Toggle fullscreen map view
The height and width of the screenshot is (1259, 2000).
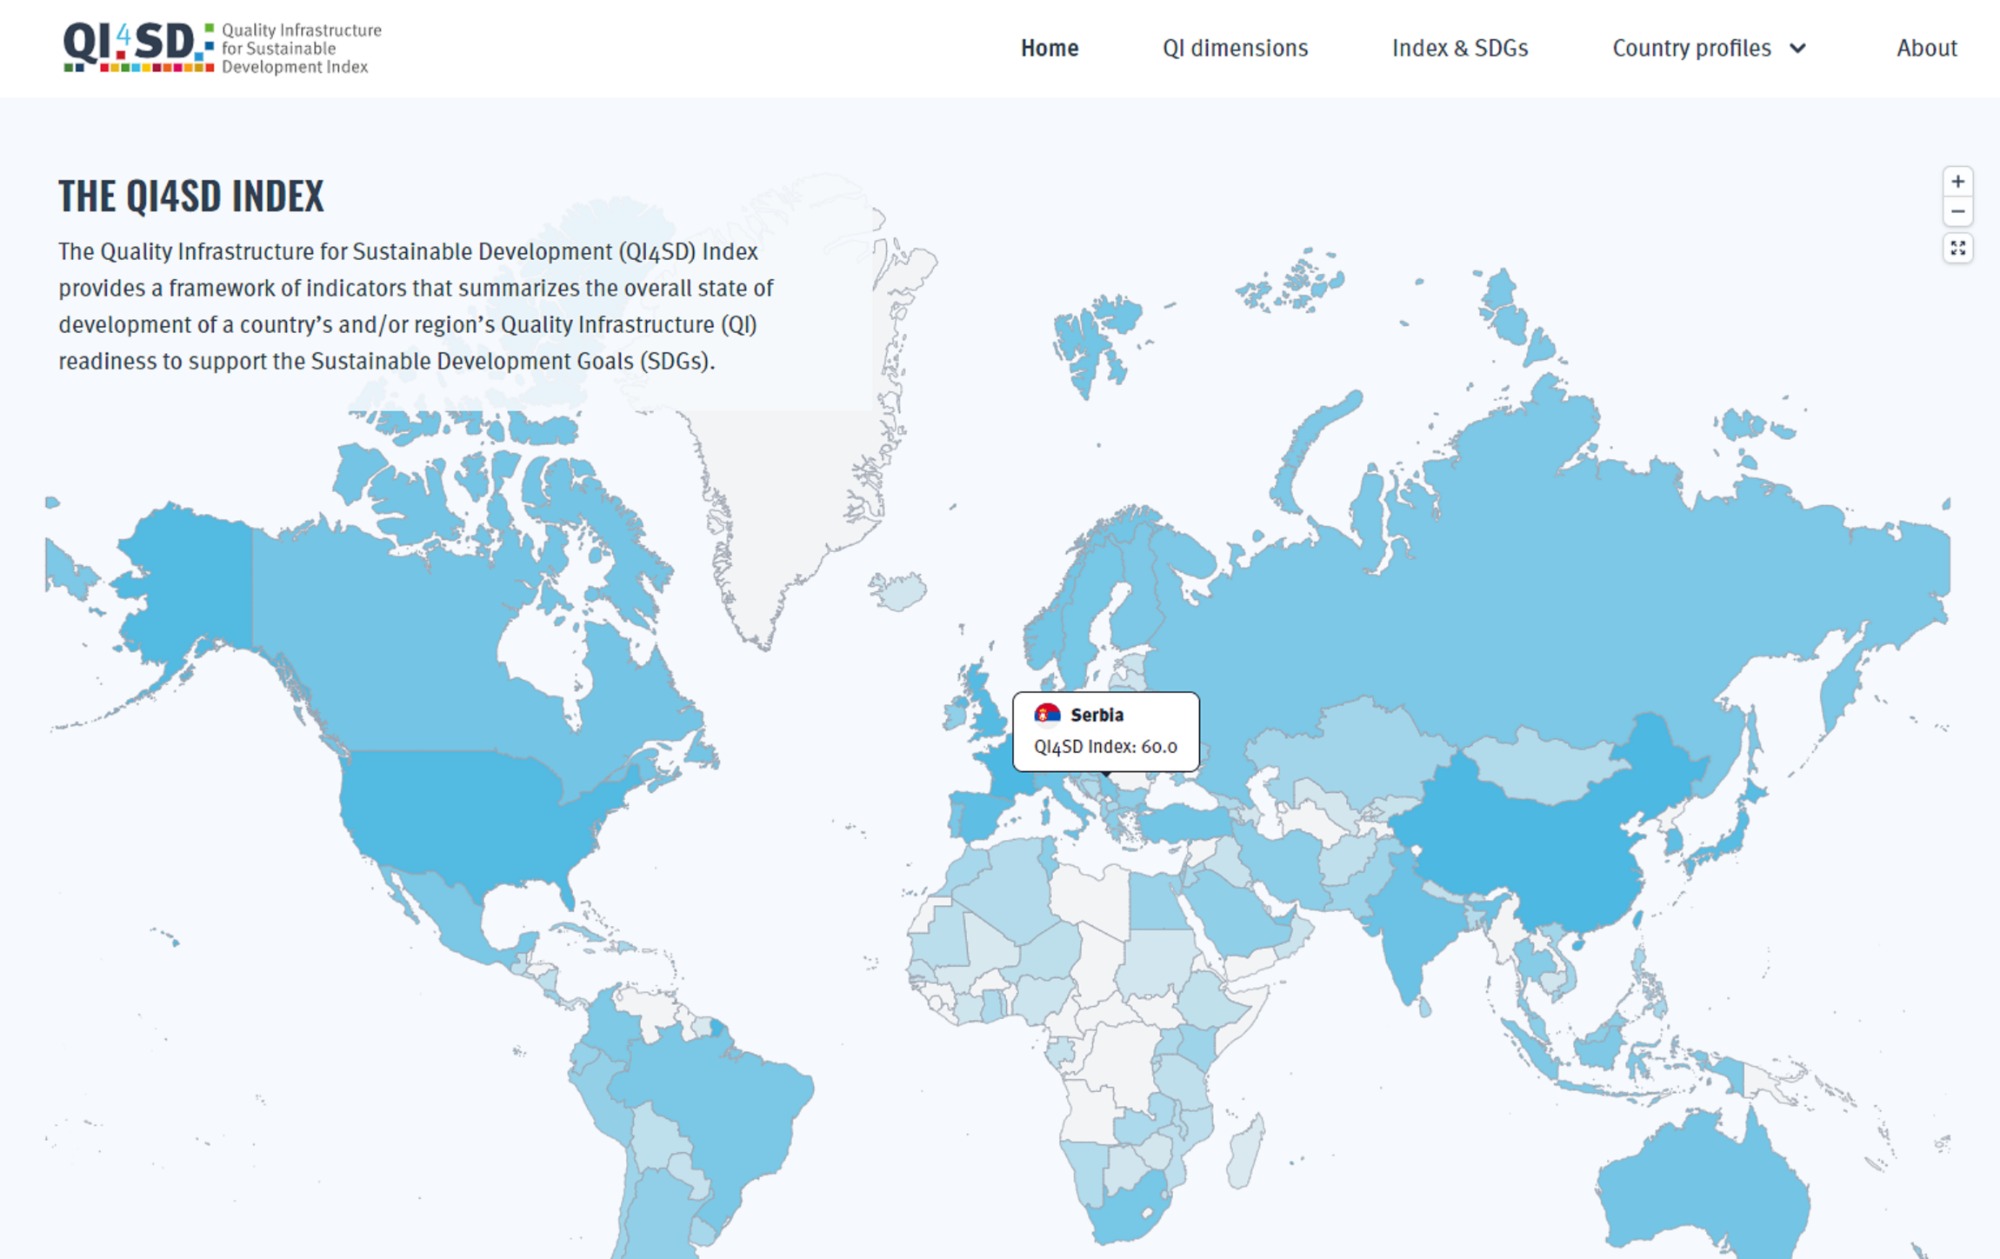coord(1957,248)
